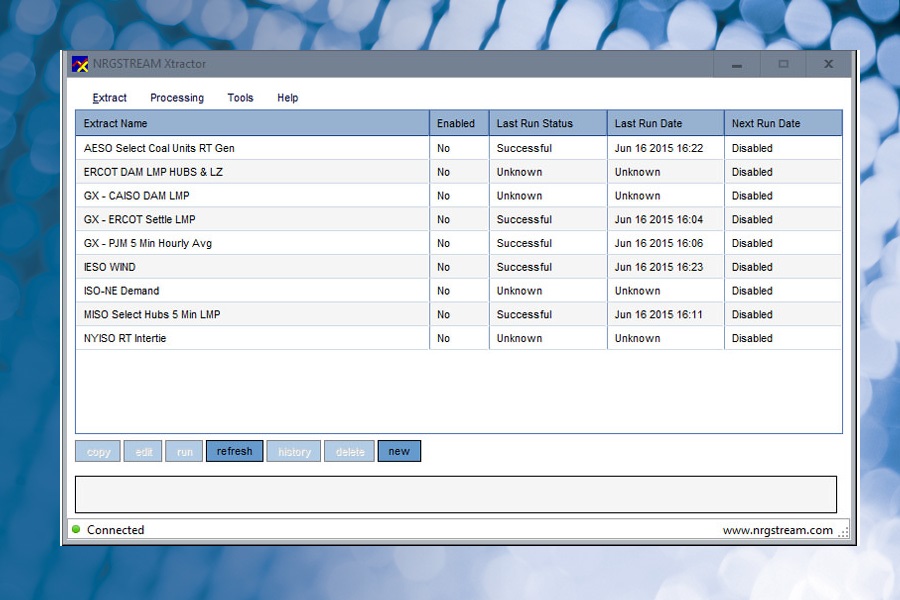
Task: Click the edit button
Action: tap(143, 451)
